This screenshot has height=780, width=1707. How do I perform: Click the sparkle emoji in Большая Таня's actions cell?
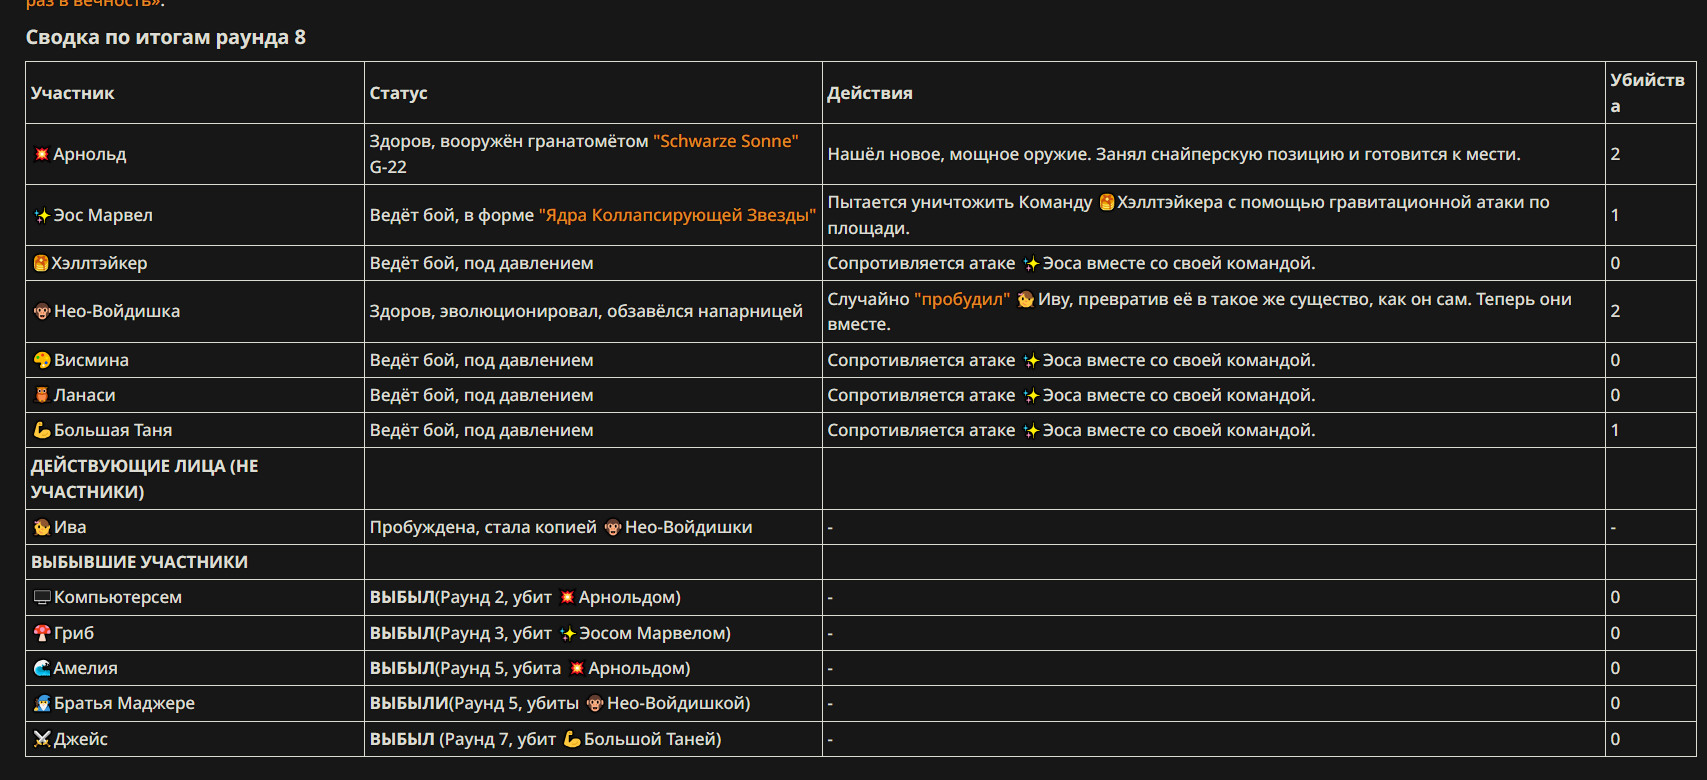[x=1031, y=430]
